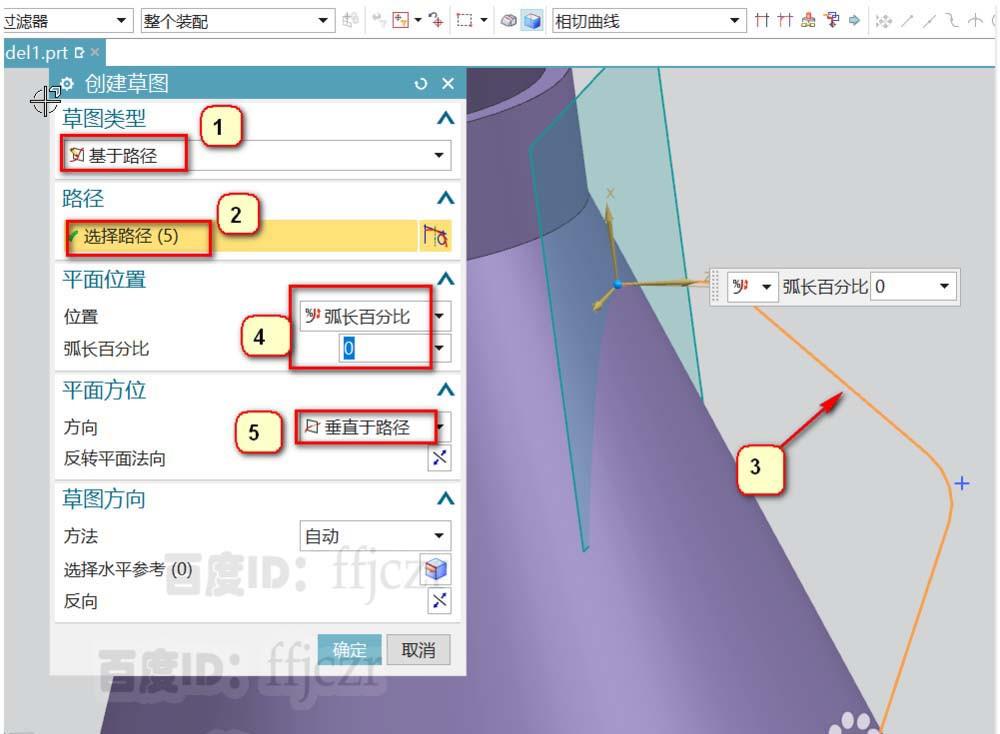Click the orientation cube icon for 选择水平参考
The height and width of the screenshot is (734, 1000).
[438, 569]
